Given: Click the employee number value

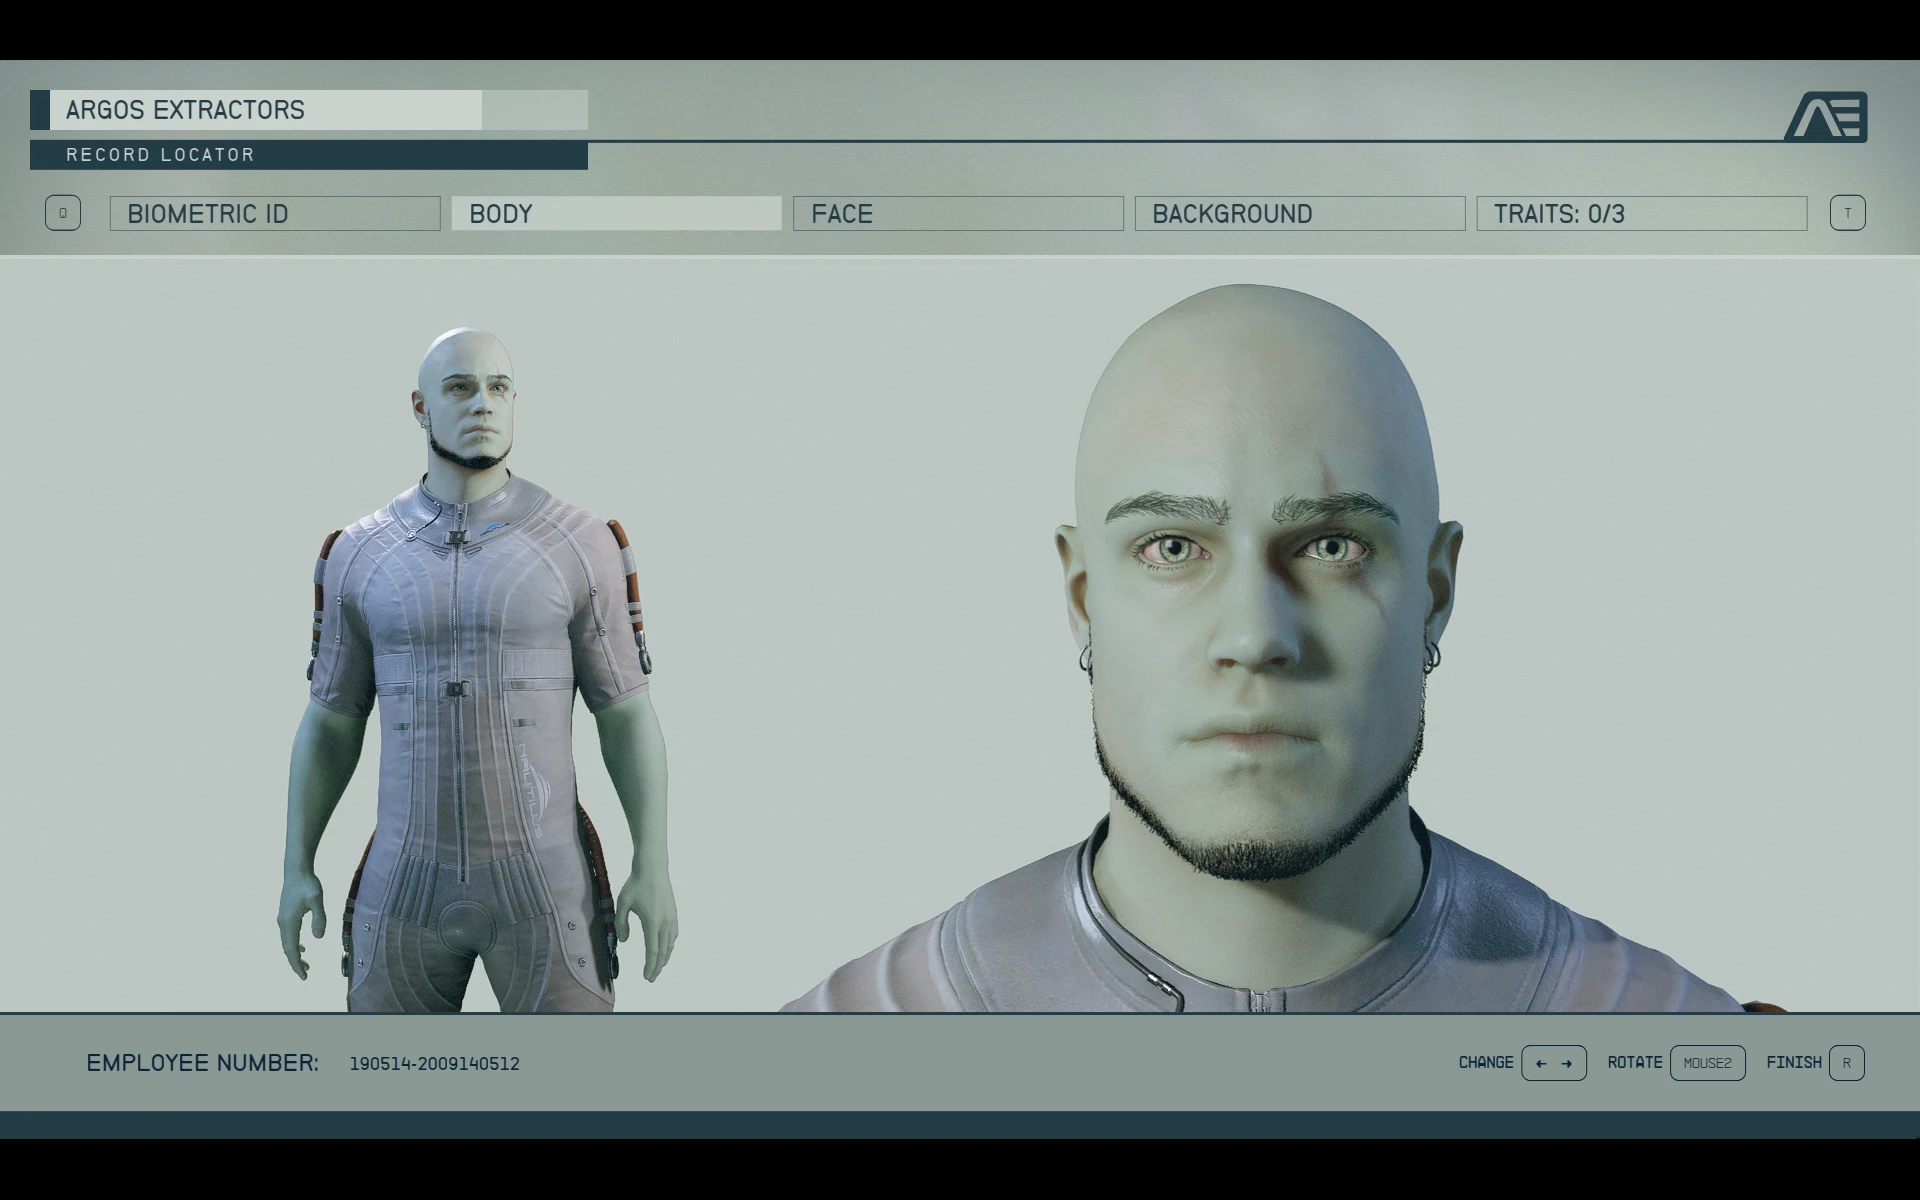Looking at the screenshot, I should pyautogui.click(x=434, y=1064).
